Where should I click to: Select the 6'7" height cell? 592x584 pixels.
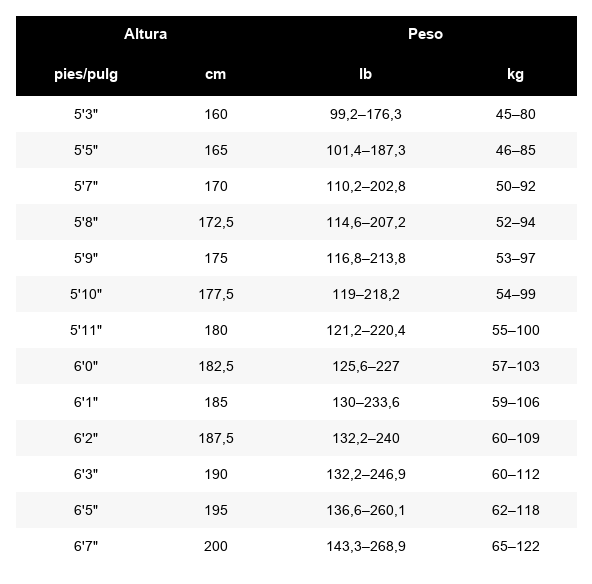pyautogui.click(x=86, y=546)
